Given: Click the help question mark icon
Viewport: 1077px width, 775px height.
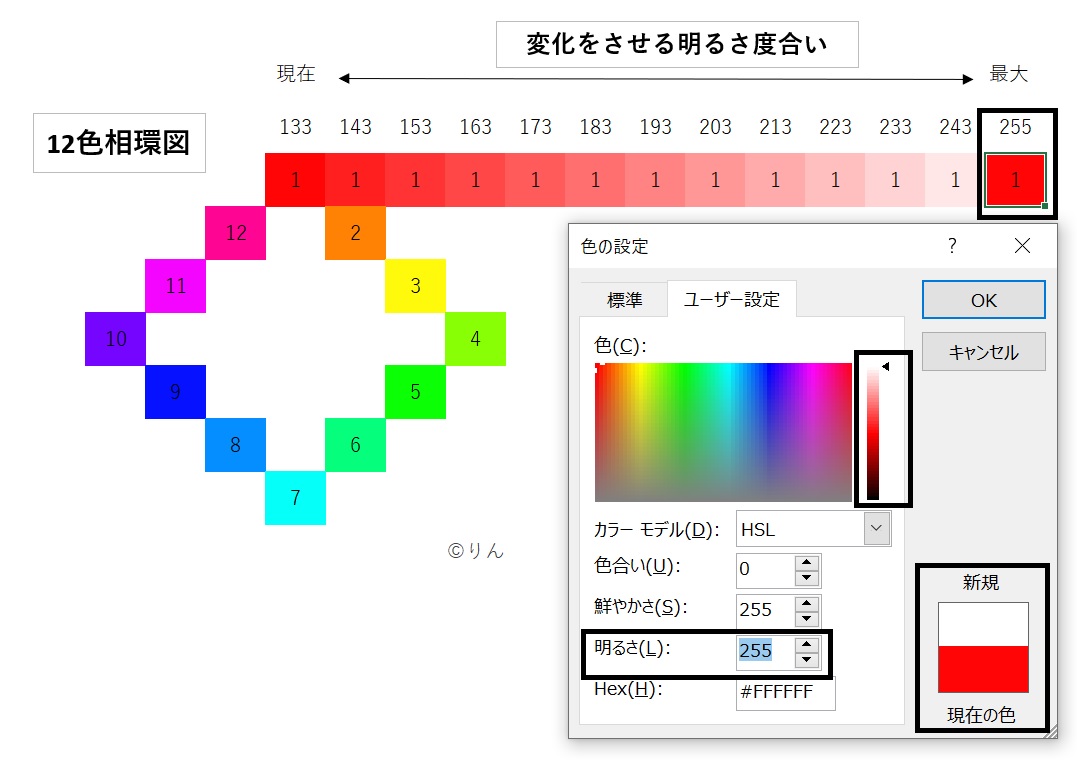Looking at the screenshot, I should 951,246.
